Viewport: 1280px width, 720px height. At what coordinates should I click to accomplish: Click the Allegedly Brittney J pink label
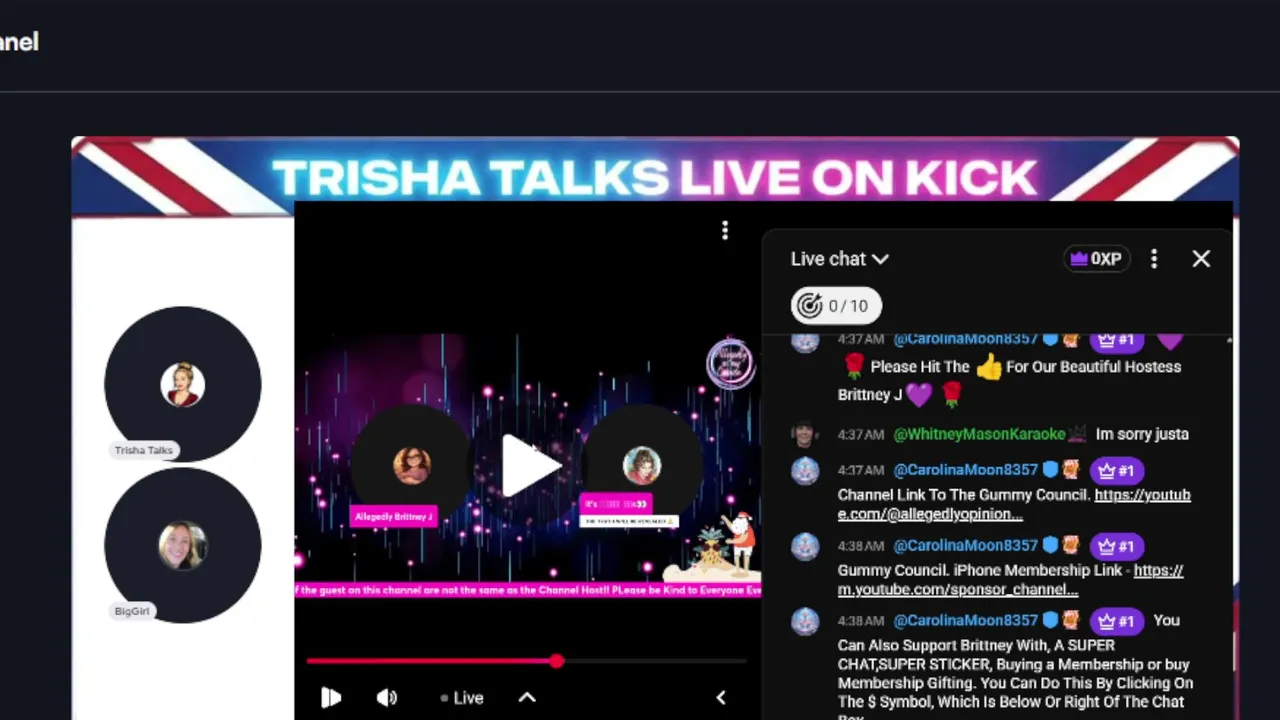(394, 517)
